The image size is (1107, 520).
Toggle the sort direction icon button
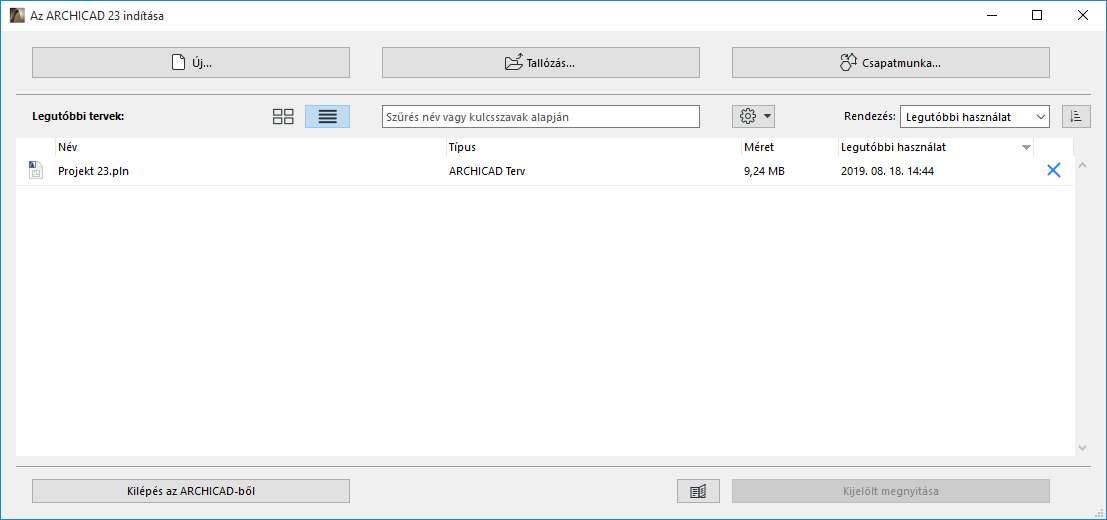(x=1076, y=116)
